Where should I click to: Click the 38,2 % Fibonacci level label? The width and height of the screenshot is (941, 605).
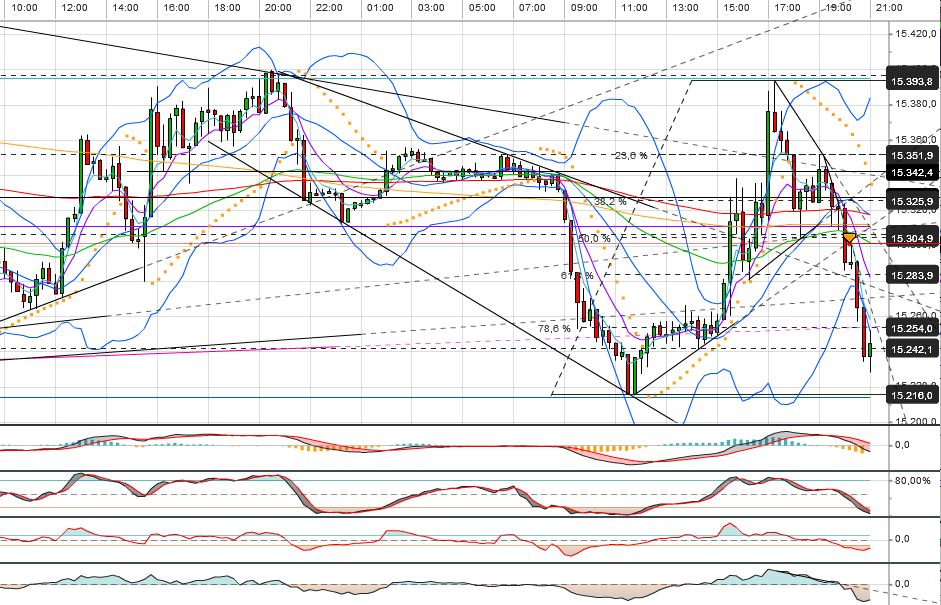(610, 202)
